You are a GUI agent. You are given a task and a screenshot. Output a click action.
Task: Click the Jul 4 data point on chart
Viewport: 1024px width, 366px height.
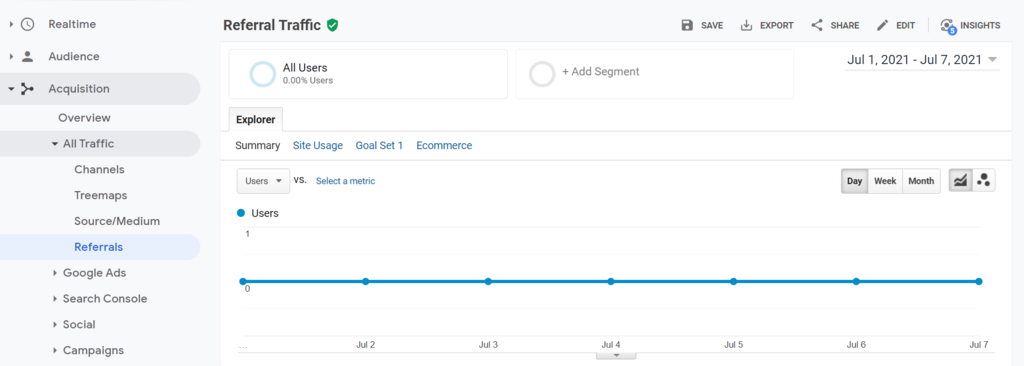tap(611, 282)
